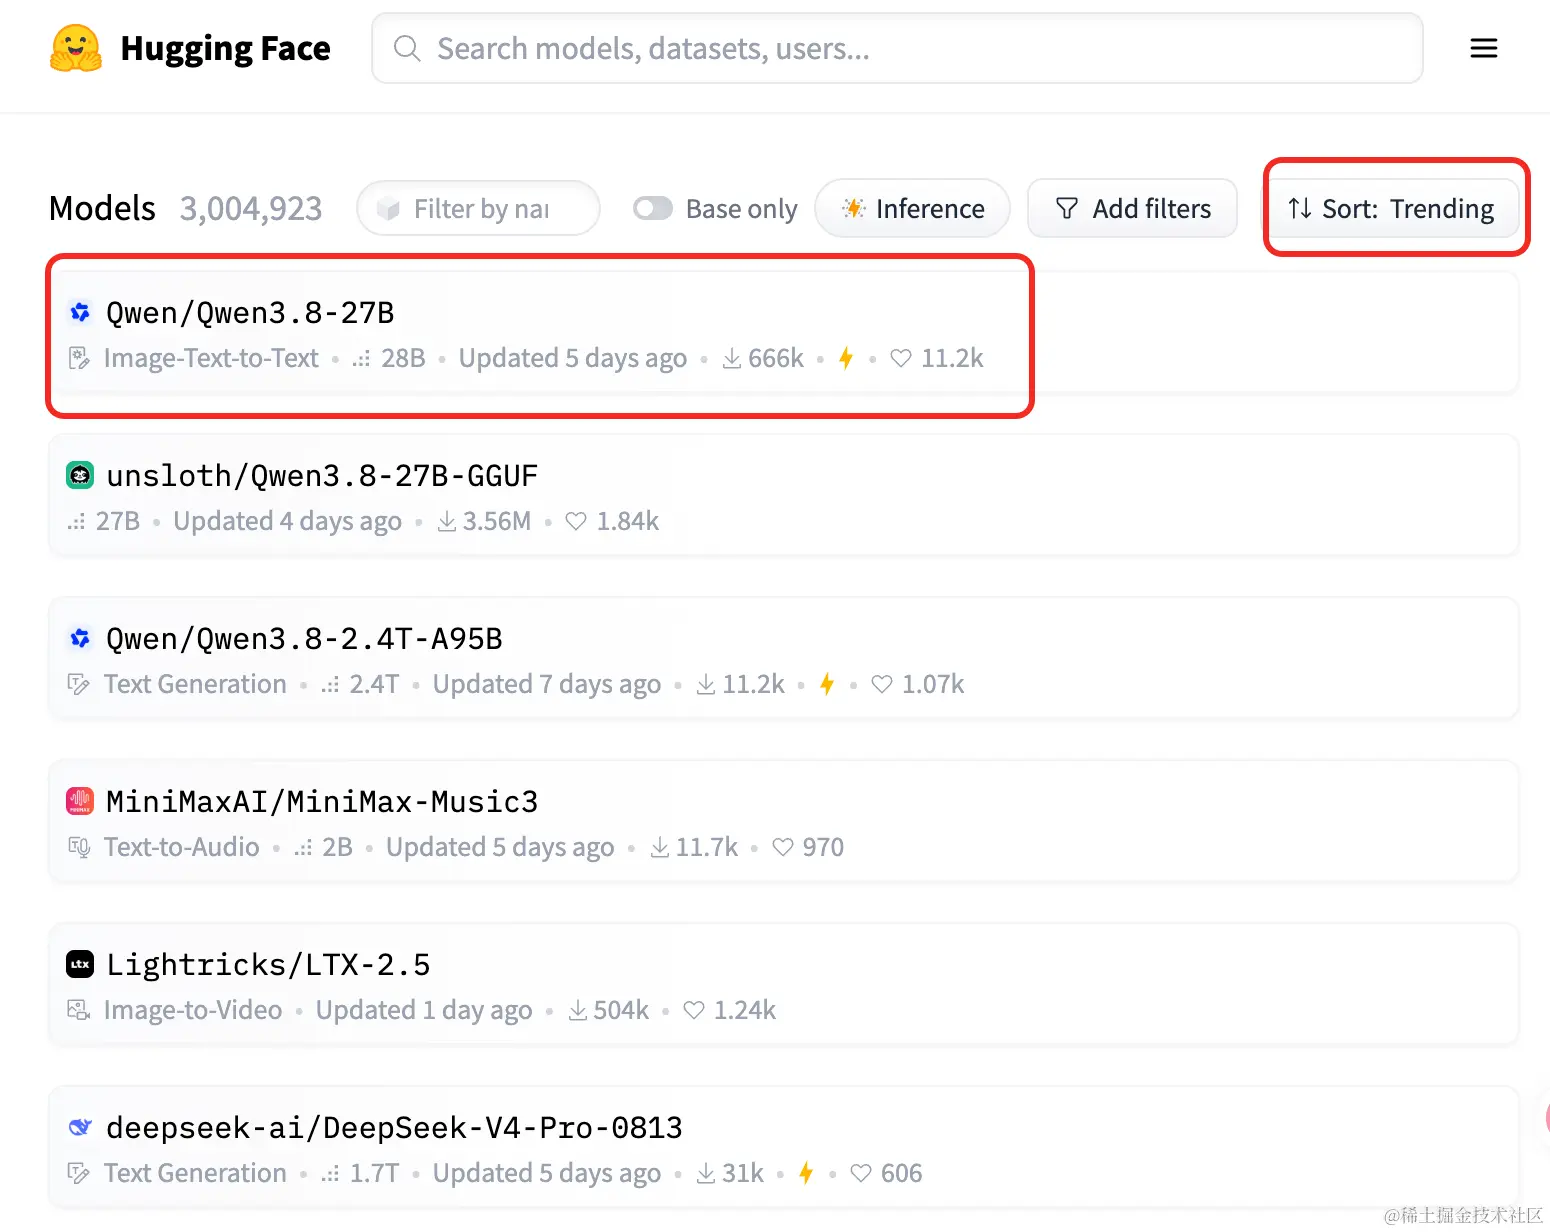Click the heart icon next to 606
The image size is (1550, 1232).
861,1173
